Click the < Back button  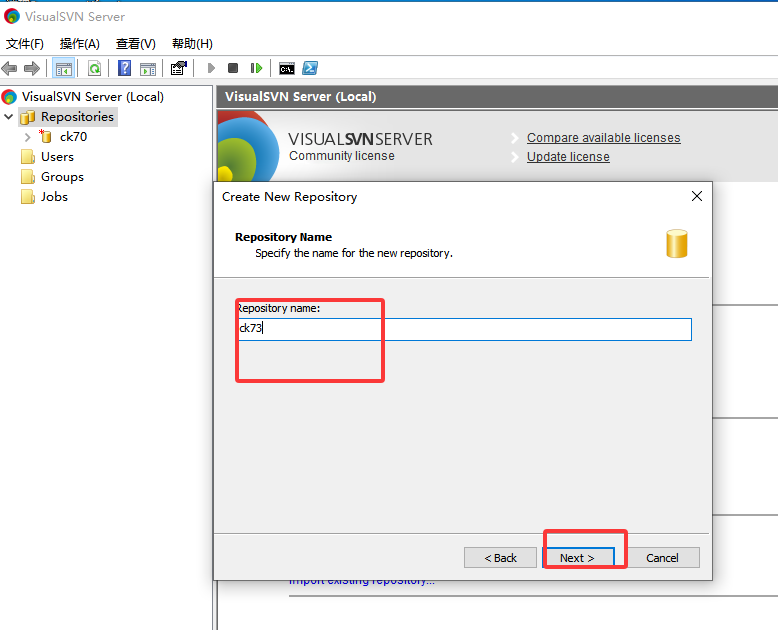[500, 558]
